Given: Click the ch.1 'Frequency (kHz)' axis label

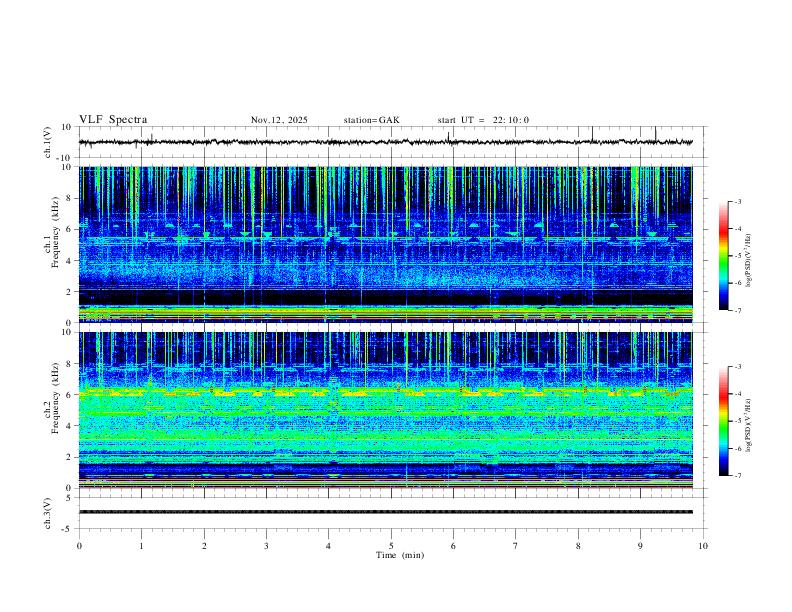Looking at the screenshot, I should pyautogui.click(x=55, y=232).
